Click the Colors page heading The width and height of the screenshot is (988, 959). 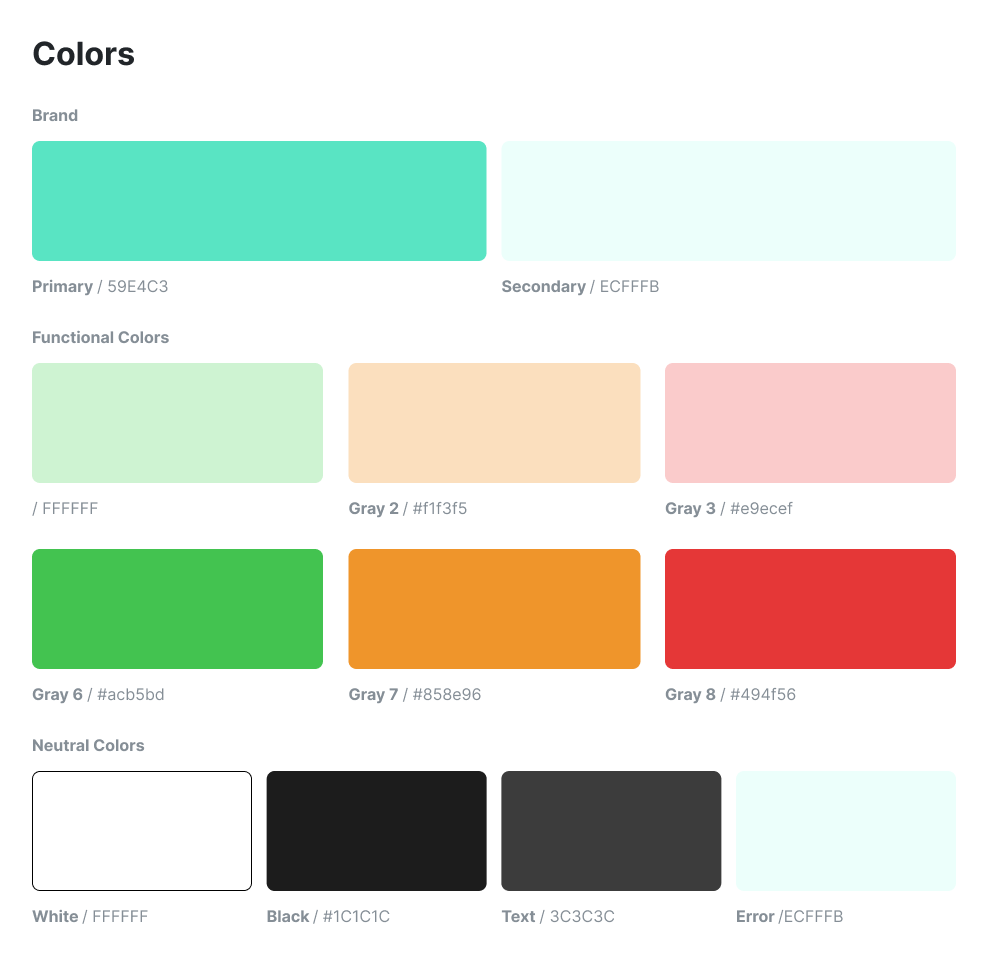pyautogui.click(x=83, y=54)
